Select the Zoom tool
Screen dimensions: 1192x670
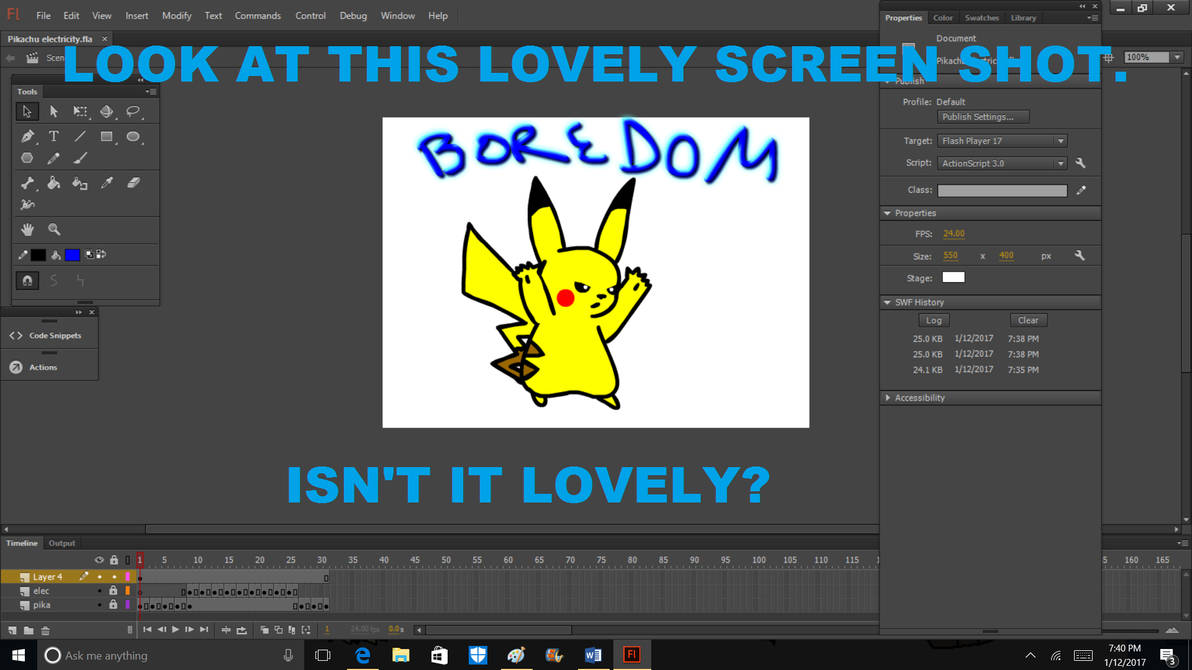53,228
